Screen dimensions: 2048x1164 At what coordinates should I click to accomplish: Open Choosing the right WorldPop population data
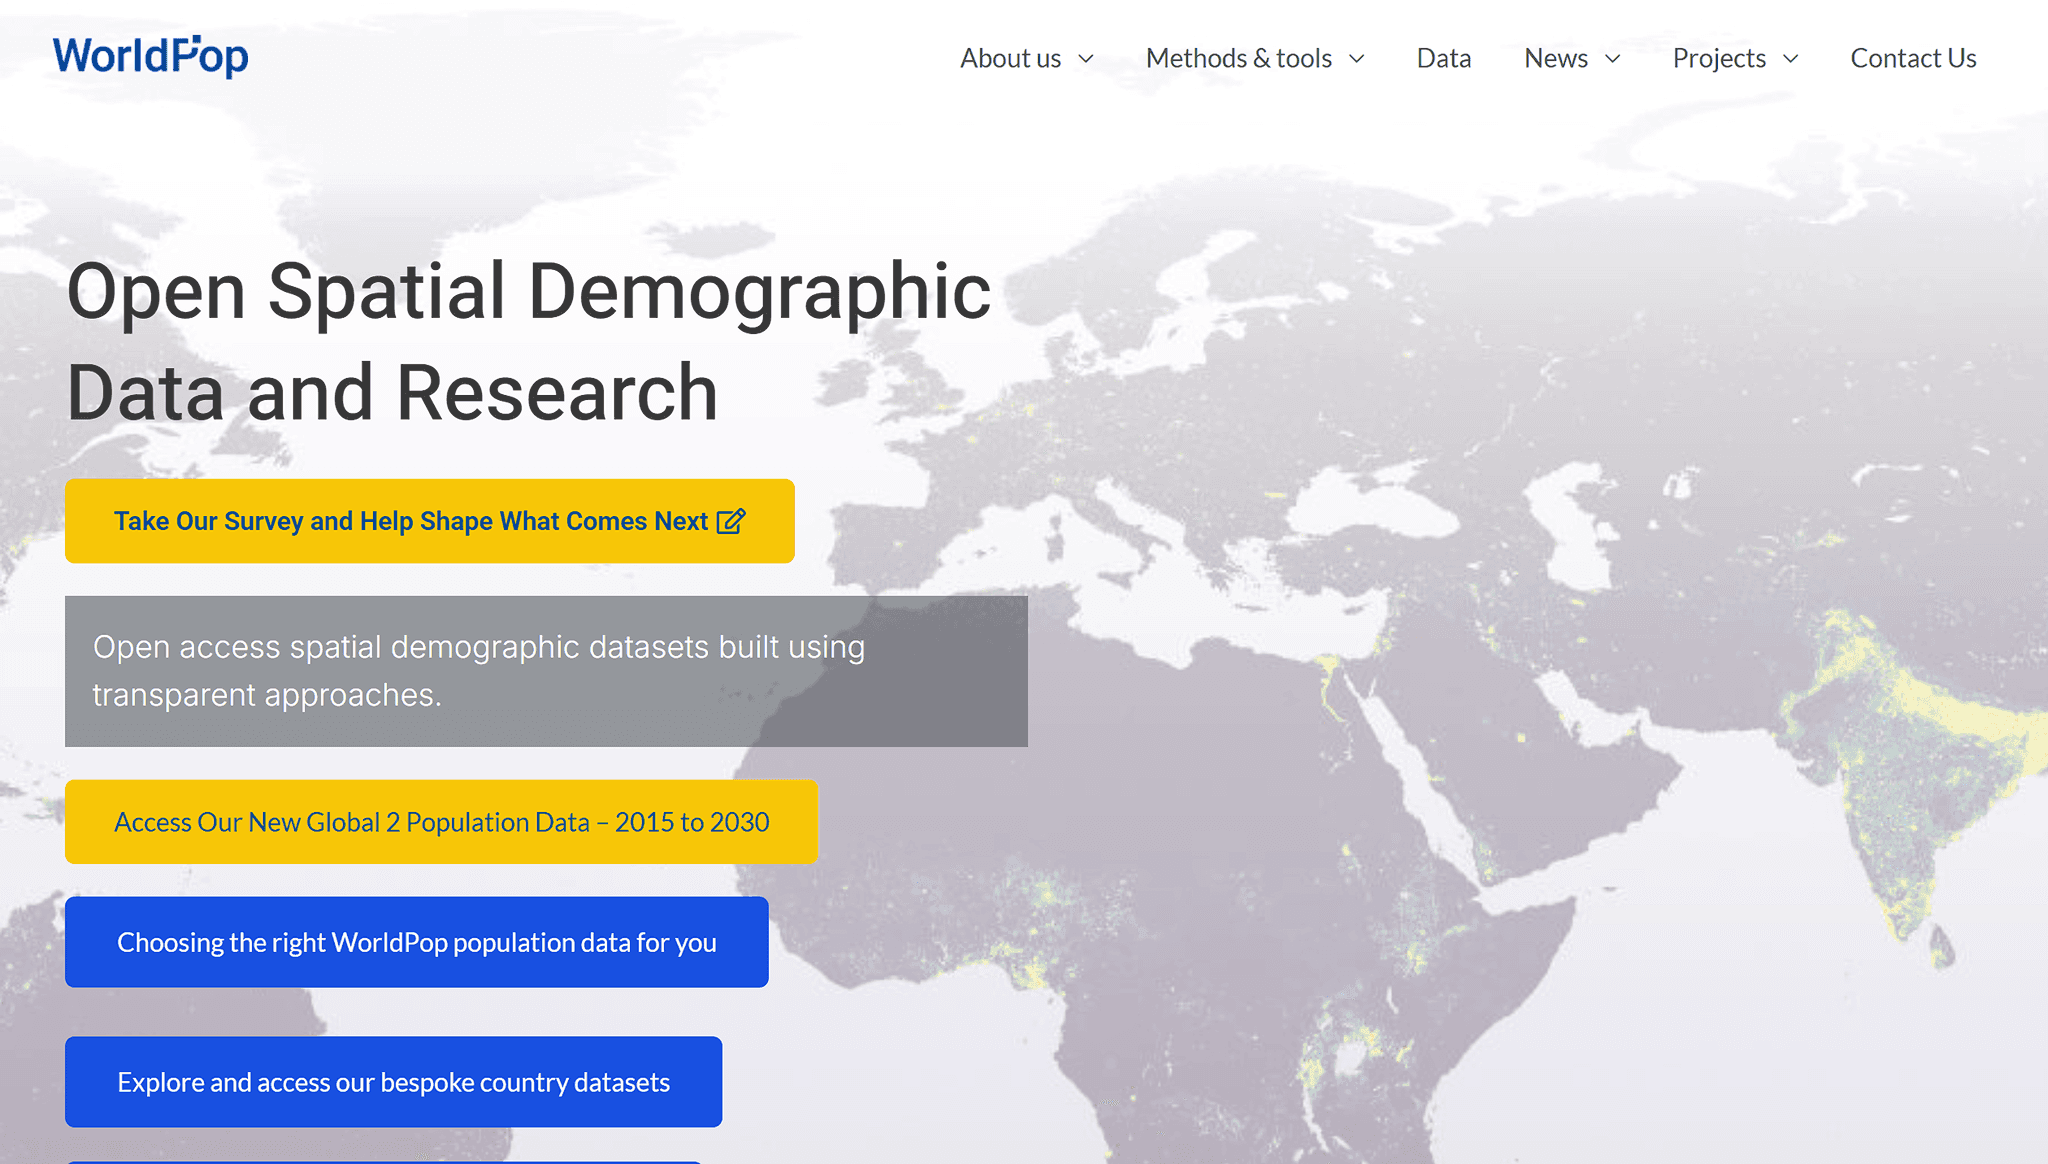[x=416, y=942]
